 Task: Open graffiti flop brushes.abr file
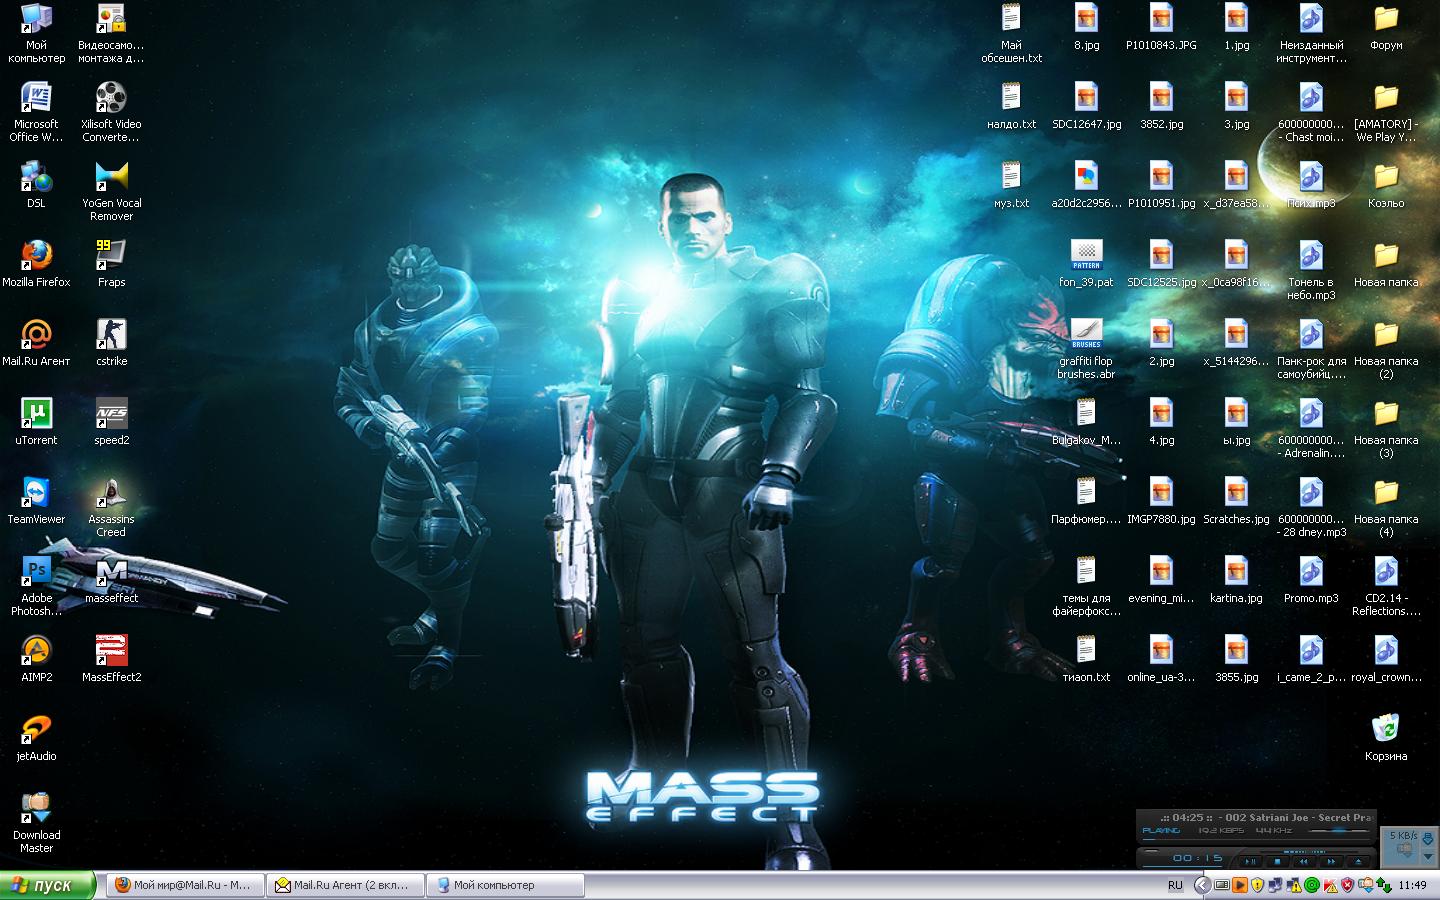pyautogui.click(x=1086, y=349)
